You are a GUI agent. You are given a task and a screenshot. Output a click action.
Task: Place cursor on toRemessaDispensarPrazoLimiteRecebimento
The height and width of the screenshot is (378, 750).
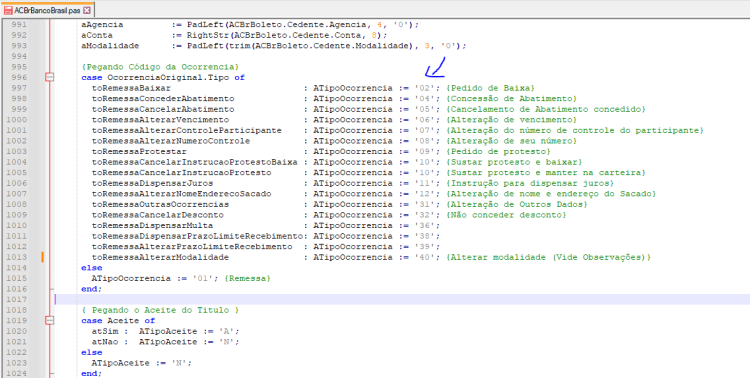[198, 236]
